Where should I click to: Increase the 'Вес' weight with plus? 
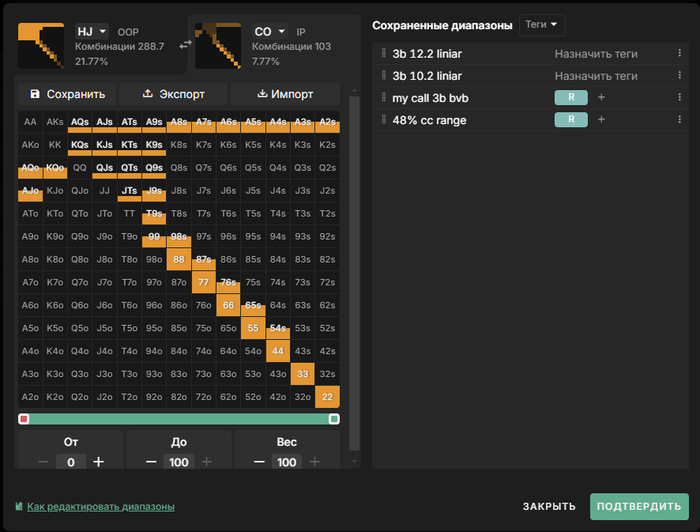tap(315, 462)
